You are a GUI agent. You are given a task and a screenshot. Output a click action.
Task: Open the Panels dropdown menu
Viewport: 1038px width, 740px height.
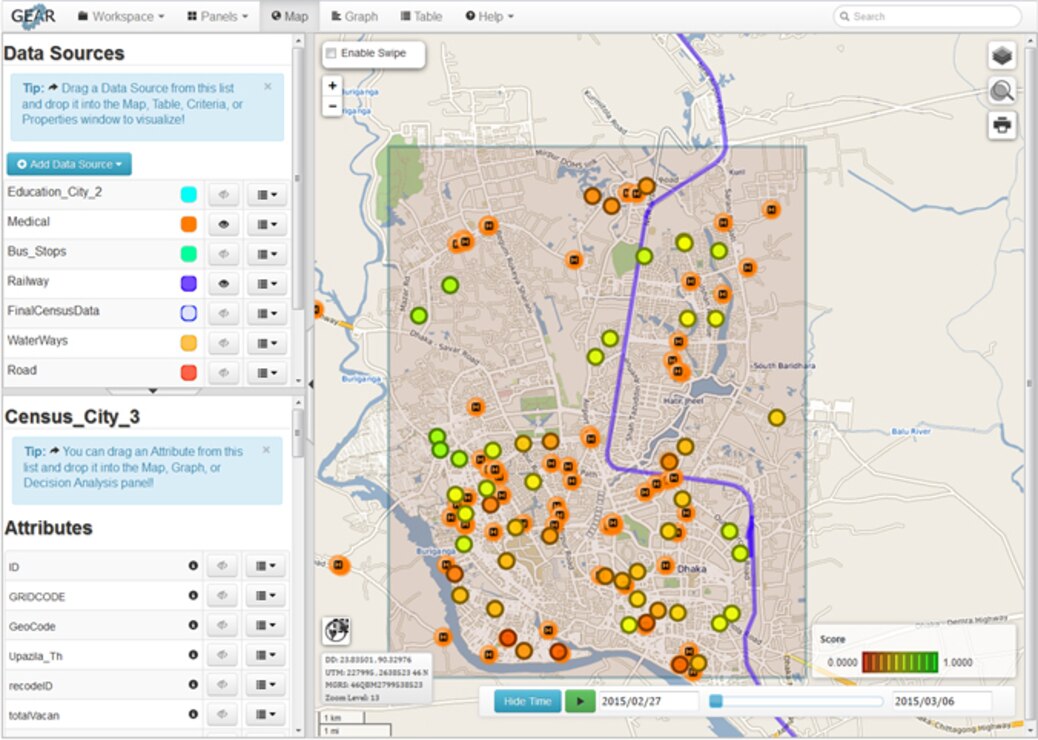[x=216, y=16]
